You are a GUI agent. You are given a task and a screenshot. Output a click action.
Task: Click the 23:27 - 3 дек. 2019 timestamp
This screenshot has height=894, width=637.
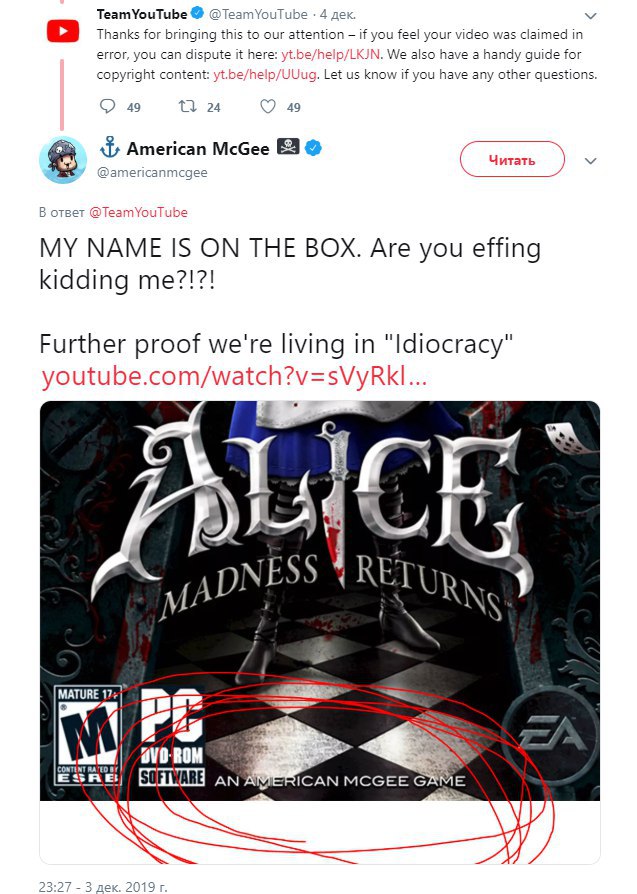[103, 887]
